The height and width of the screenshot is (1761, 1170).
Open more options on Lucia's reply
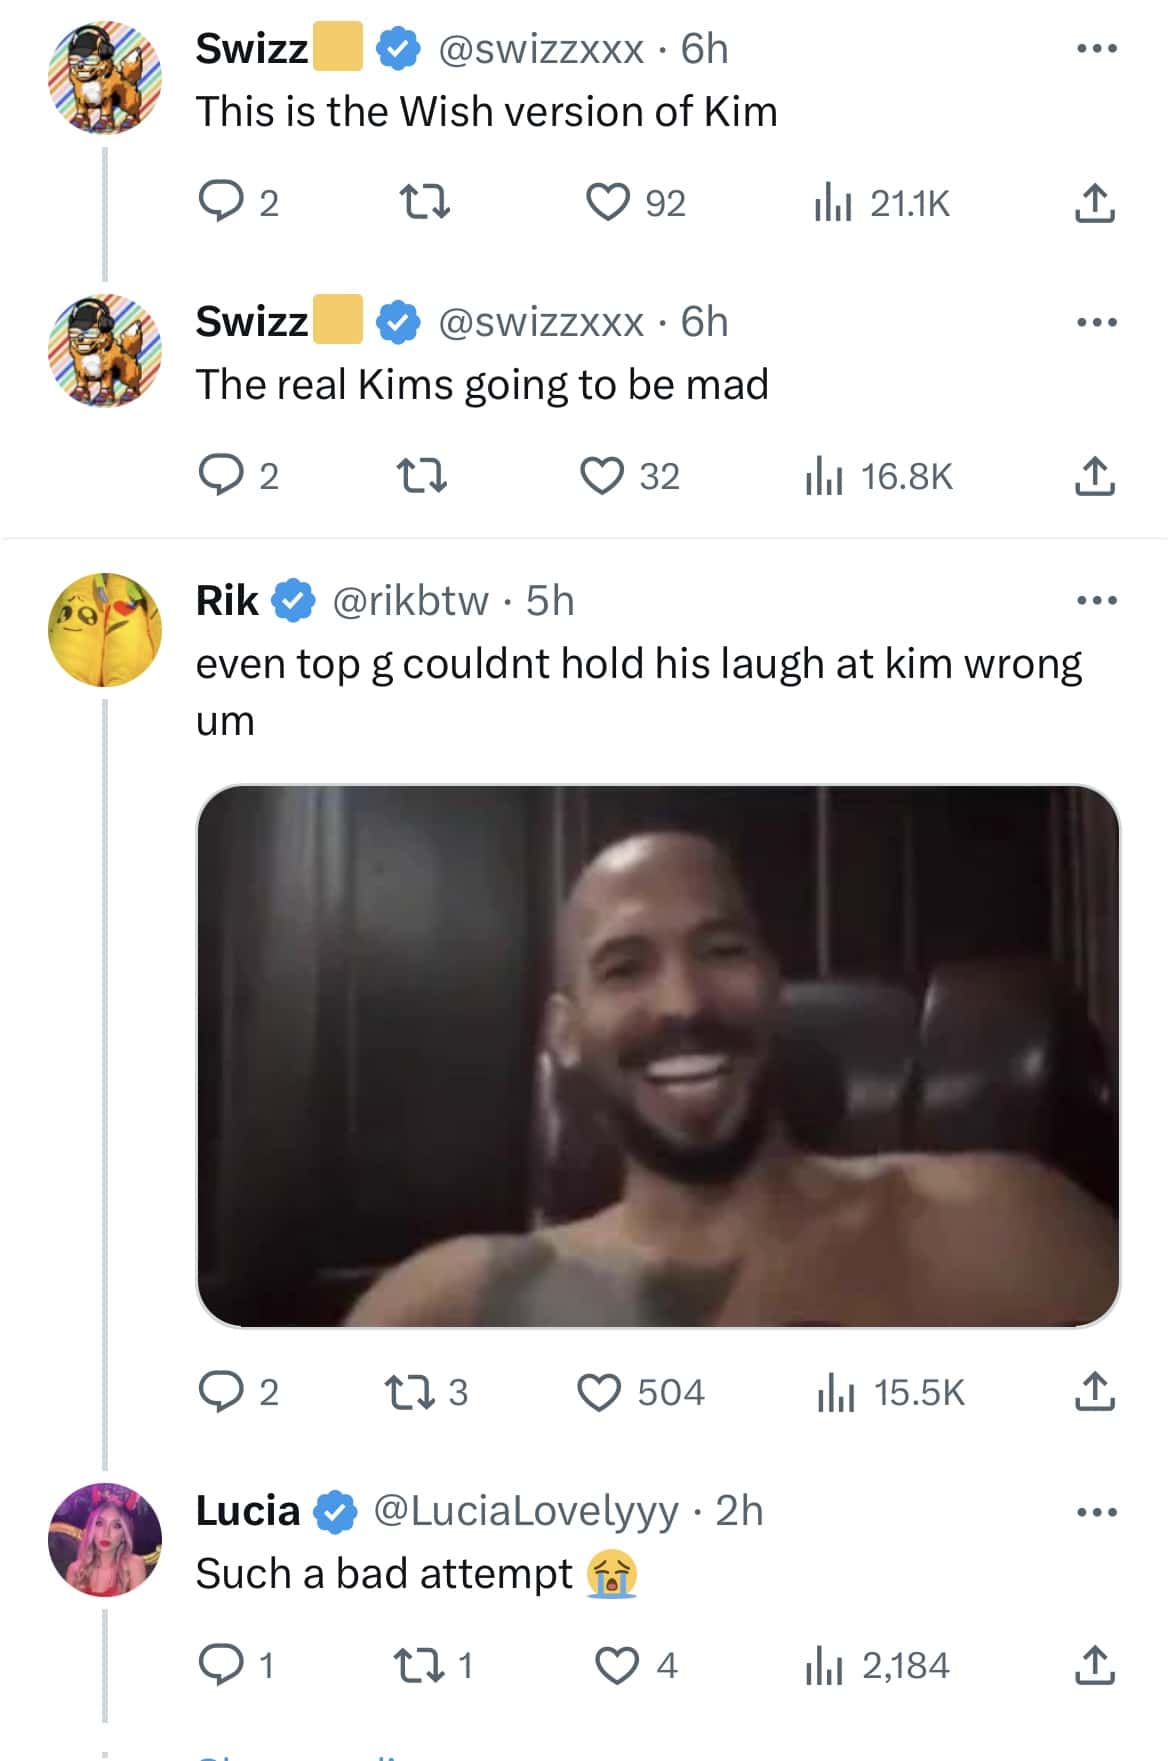click(1098, 1510)
